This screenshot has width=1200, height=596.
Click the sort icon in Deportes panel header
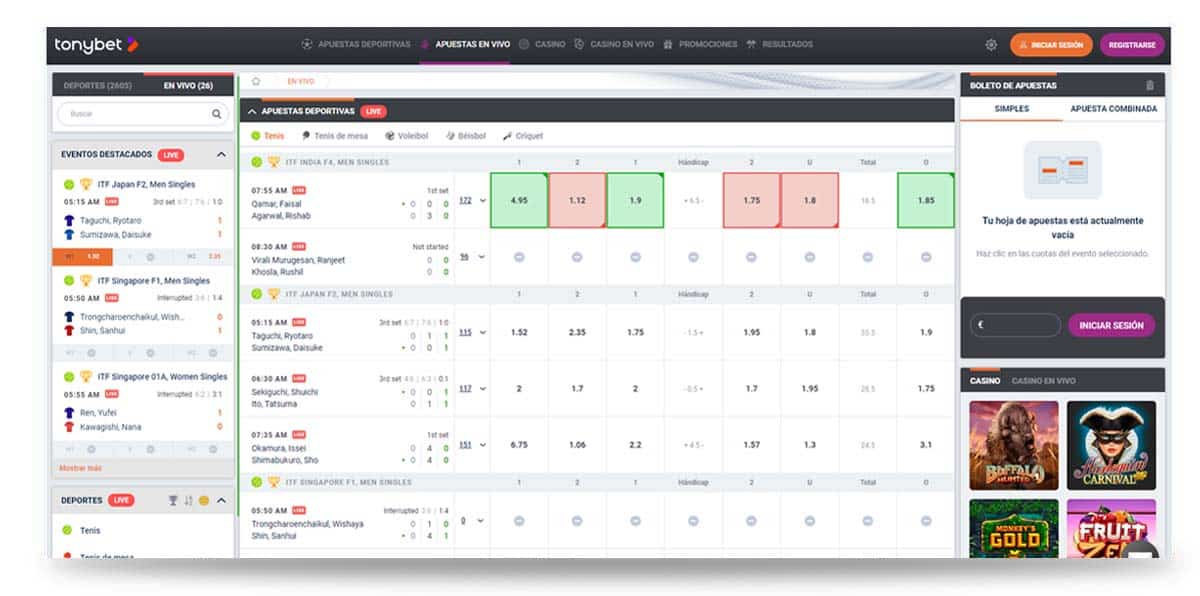188,500
